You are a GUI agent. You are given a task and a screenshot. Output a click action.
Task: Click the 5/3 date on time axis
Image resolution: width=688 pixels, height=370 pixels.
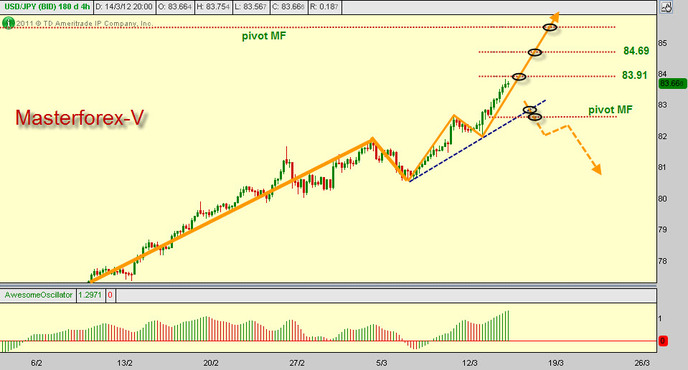(x=382, y=363)
